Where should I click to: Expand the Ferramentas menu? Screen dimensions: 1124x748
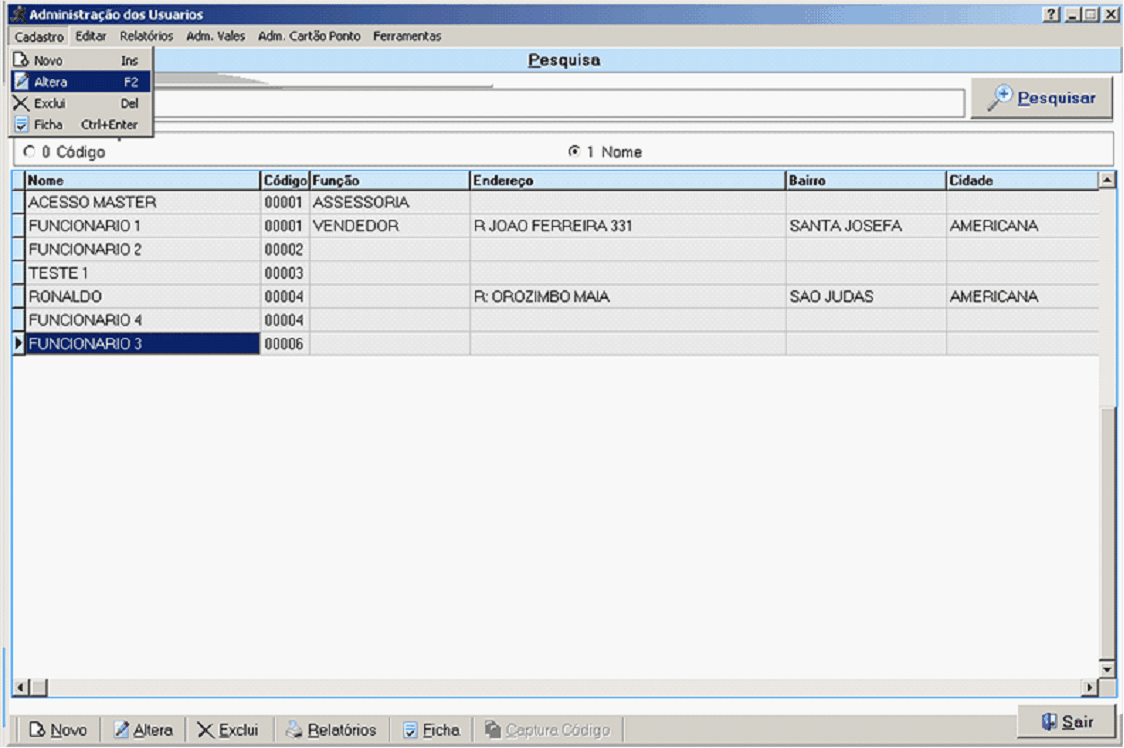click(406, 36)
